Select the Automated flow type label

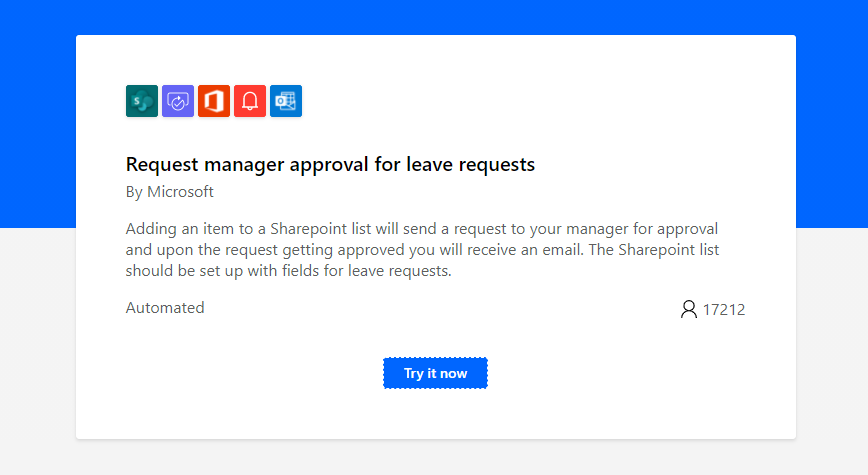pos(165,307)
